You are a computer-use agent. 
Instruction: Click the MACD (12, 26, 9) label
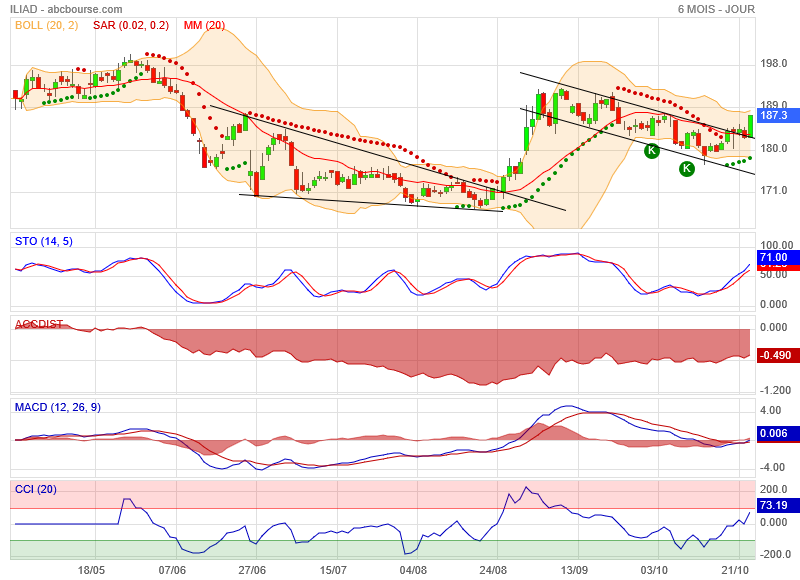tap(58, 407)
